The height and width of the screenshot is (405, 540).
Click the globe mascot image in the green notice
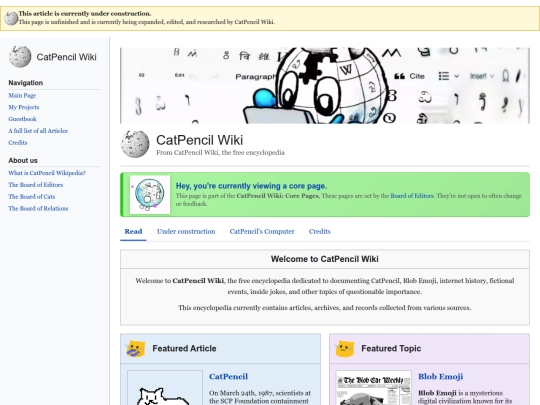[150, 195]
